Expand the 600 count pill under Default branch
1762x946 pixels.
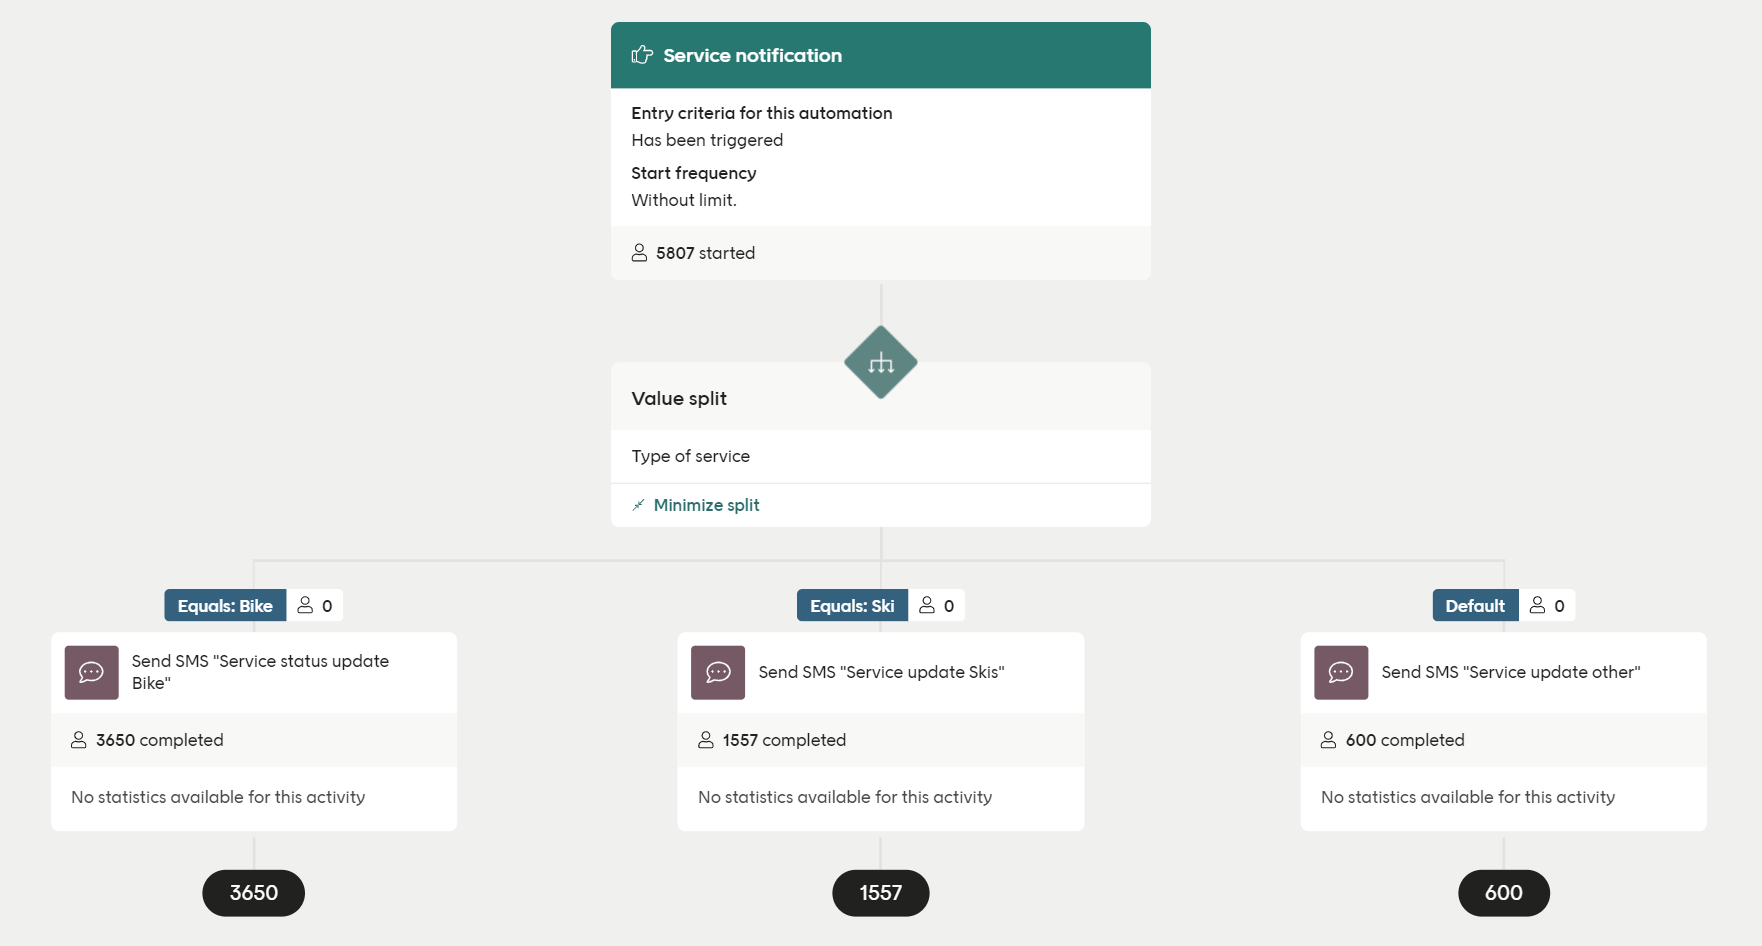click(x=1503, y=893)
